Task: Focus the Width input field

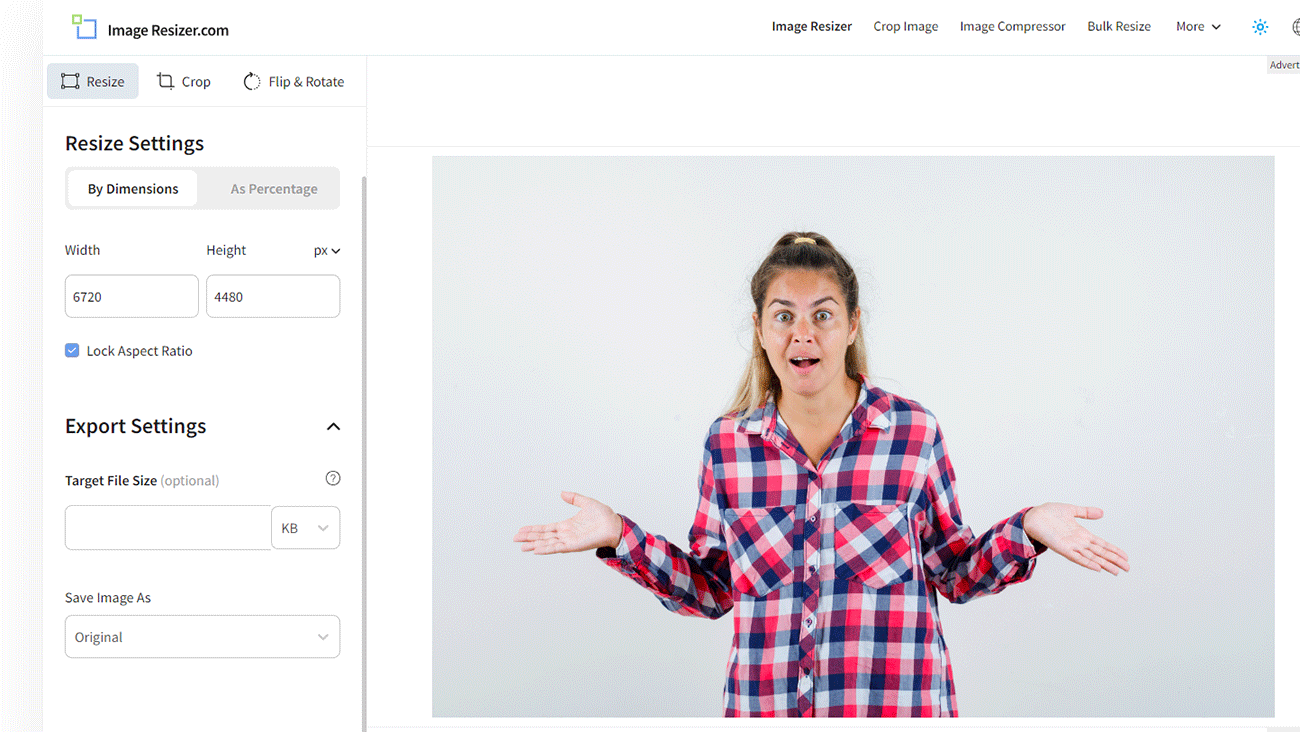Action: (x=132, y=297)
